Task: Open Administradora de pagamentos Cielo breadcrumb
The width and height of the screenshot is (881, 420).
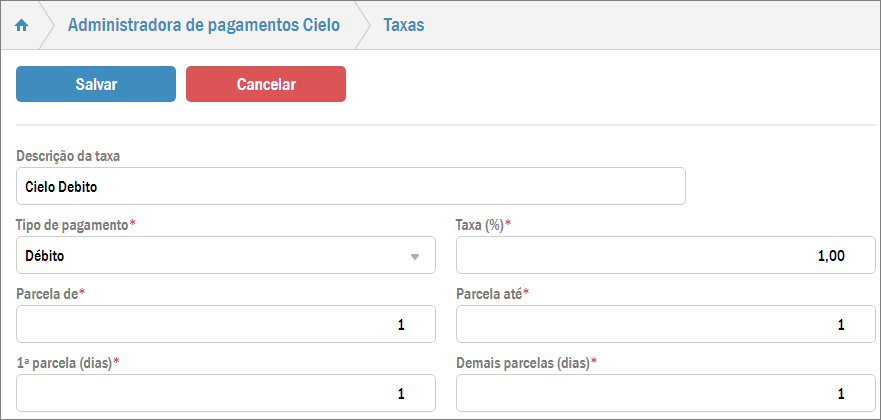Action: [x=204, y=25]
